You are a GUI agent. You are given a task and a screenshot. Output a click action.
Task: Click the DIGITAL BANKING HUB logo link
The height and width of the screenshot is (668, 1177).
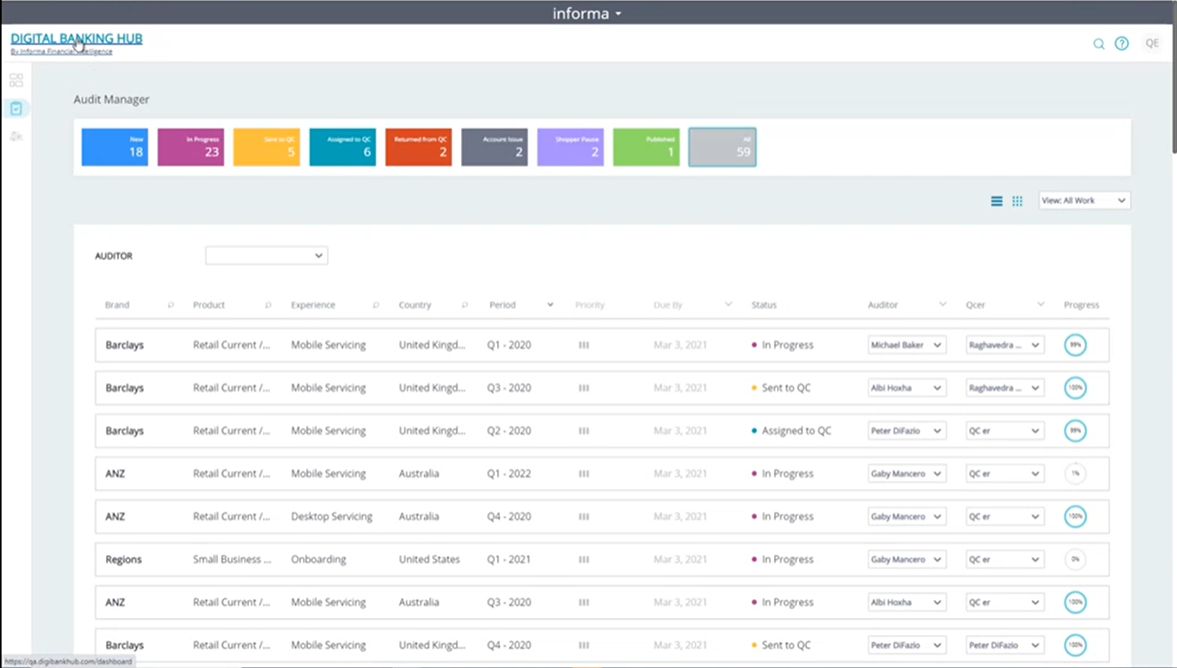[77, 38]
